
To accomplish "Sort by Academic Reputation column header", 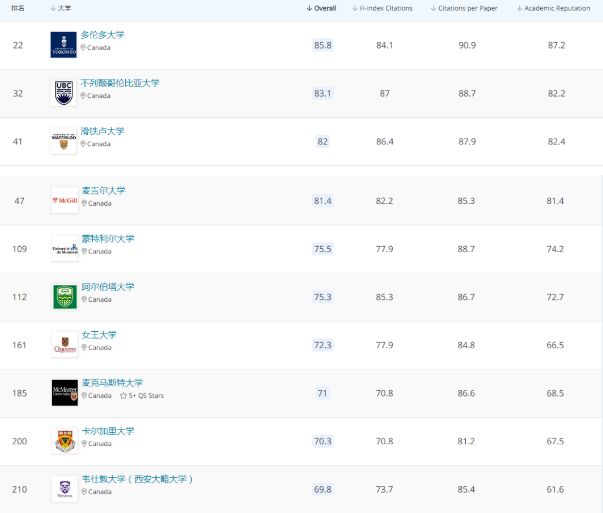I will point(553,8).
